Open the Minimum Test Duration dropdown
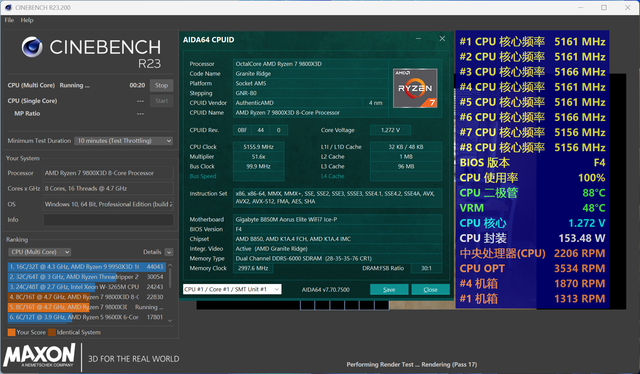Viewport: 640px width, 374px height. (123, 141)
